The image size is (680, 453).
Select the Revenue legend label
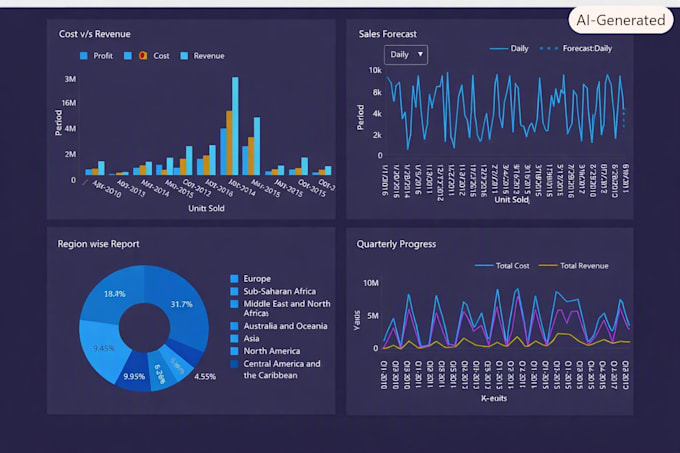(x=209, y=56)
